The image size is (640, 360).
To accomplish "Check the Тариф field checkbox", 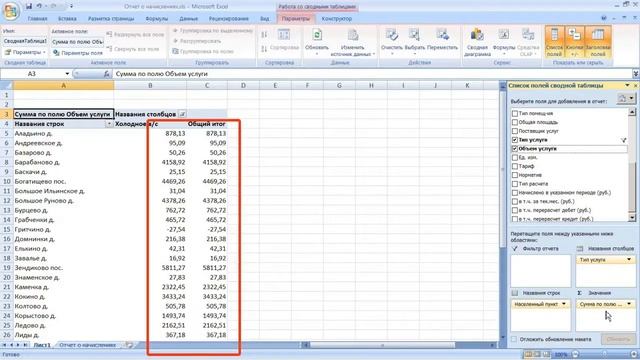I will [x=515, y=166].
